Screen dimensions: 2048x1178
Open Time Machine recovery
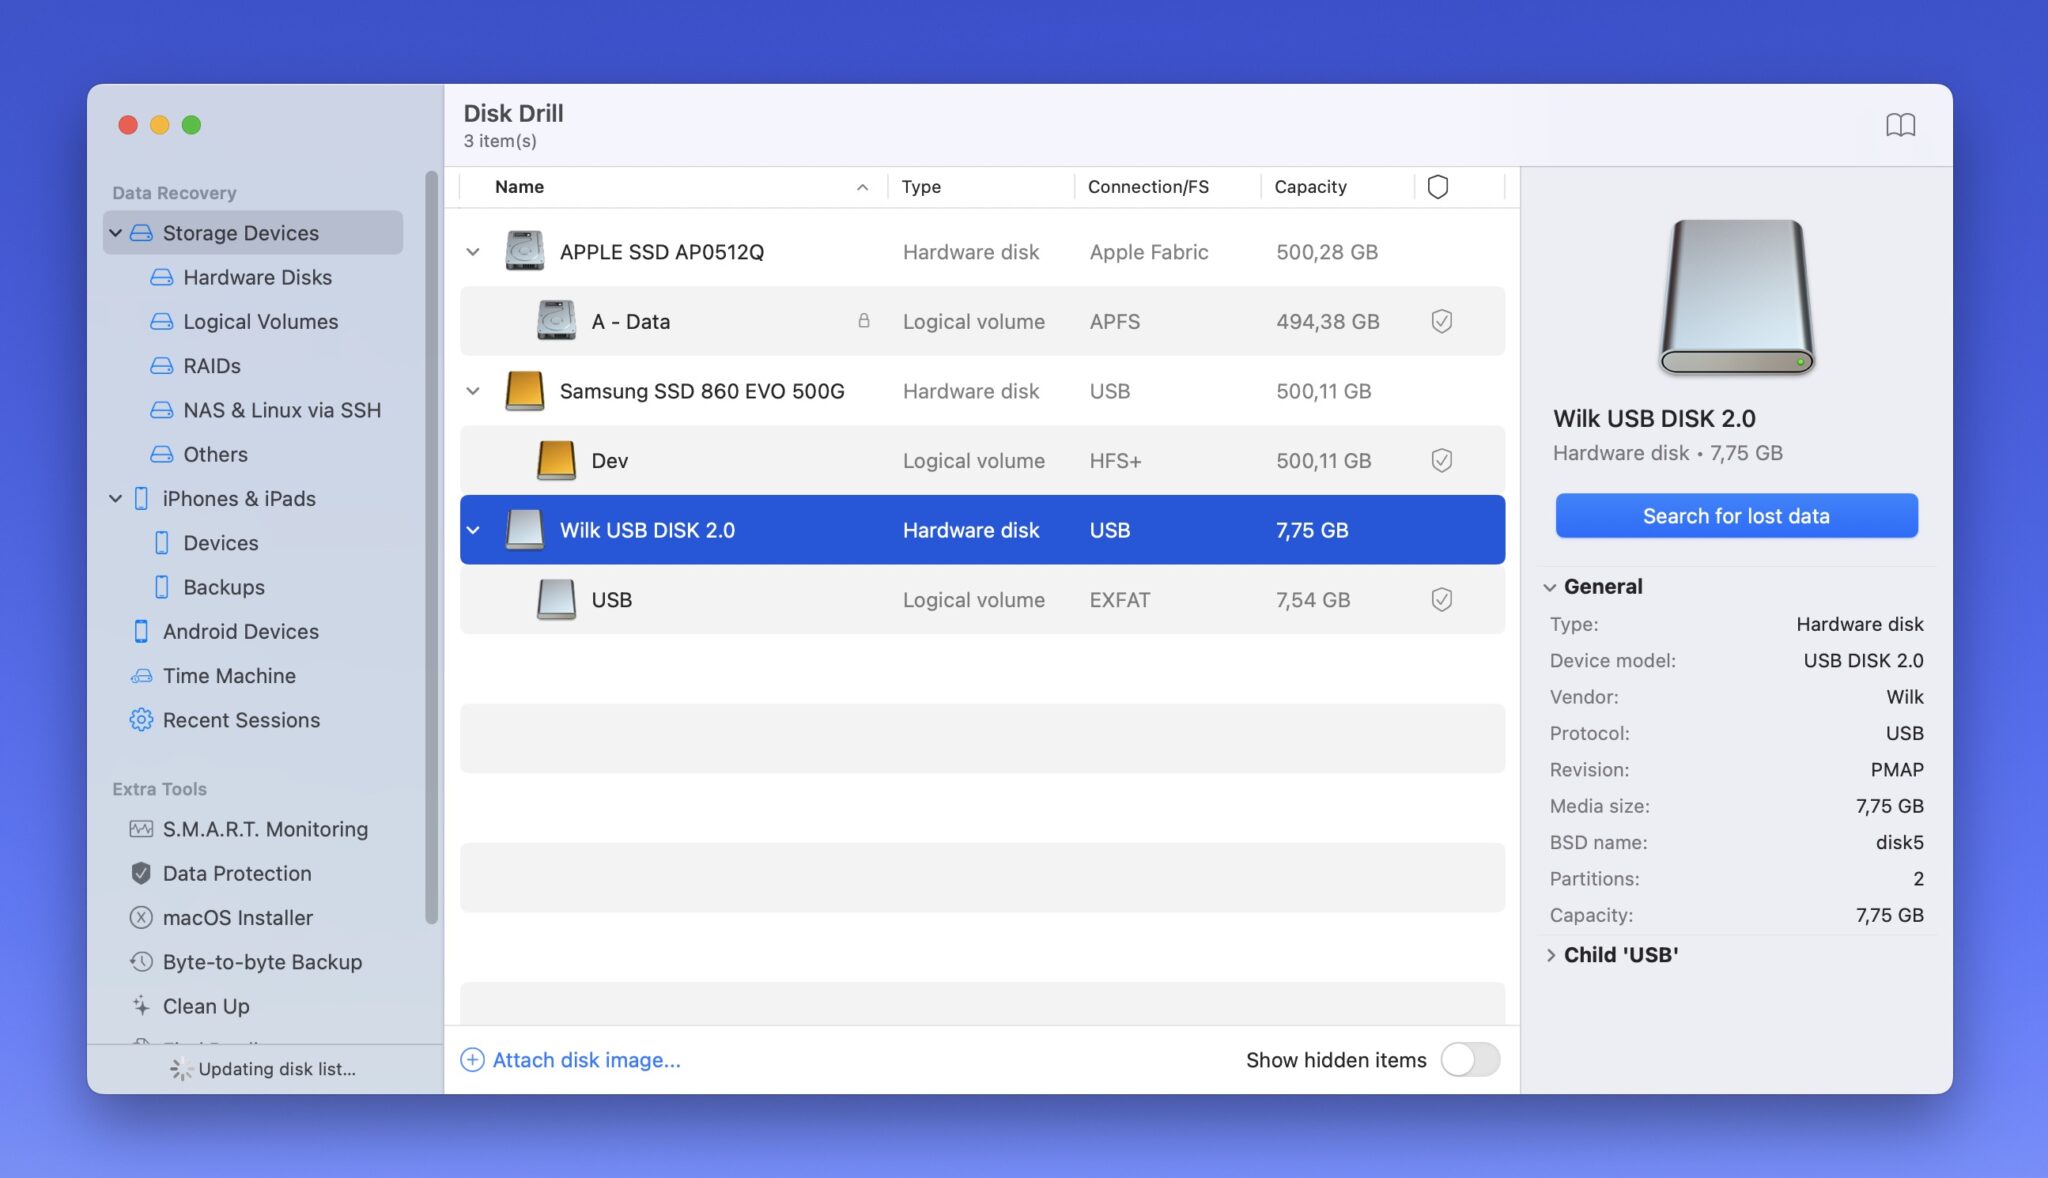coord(228,676)
